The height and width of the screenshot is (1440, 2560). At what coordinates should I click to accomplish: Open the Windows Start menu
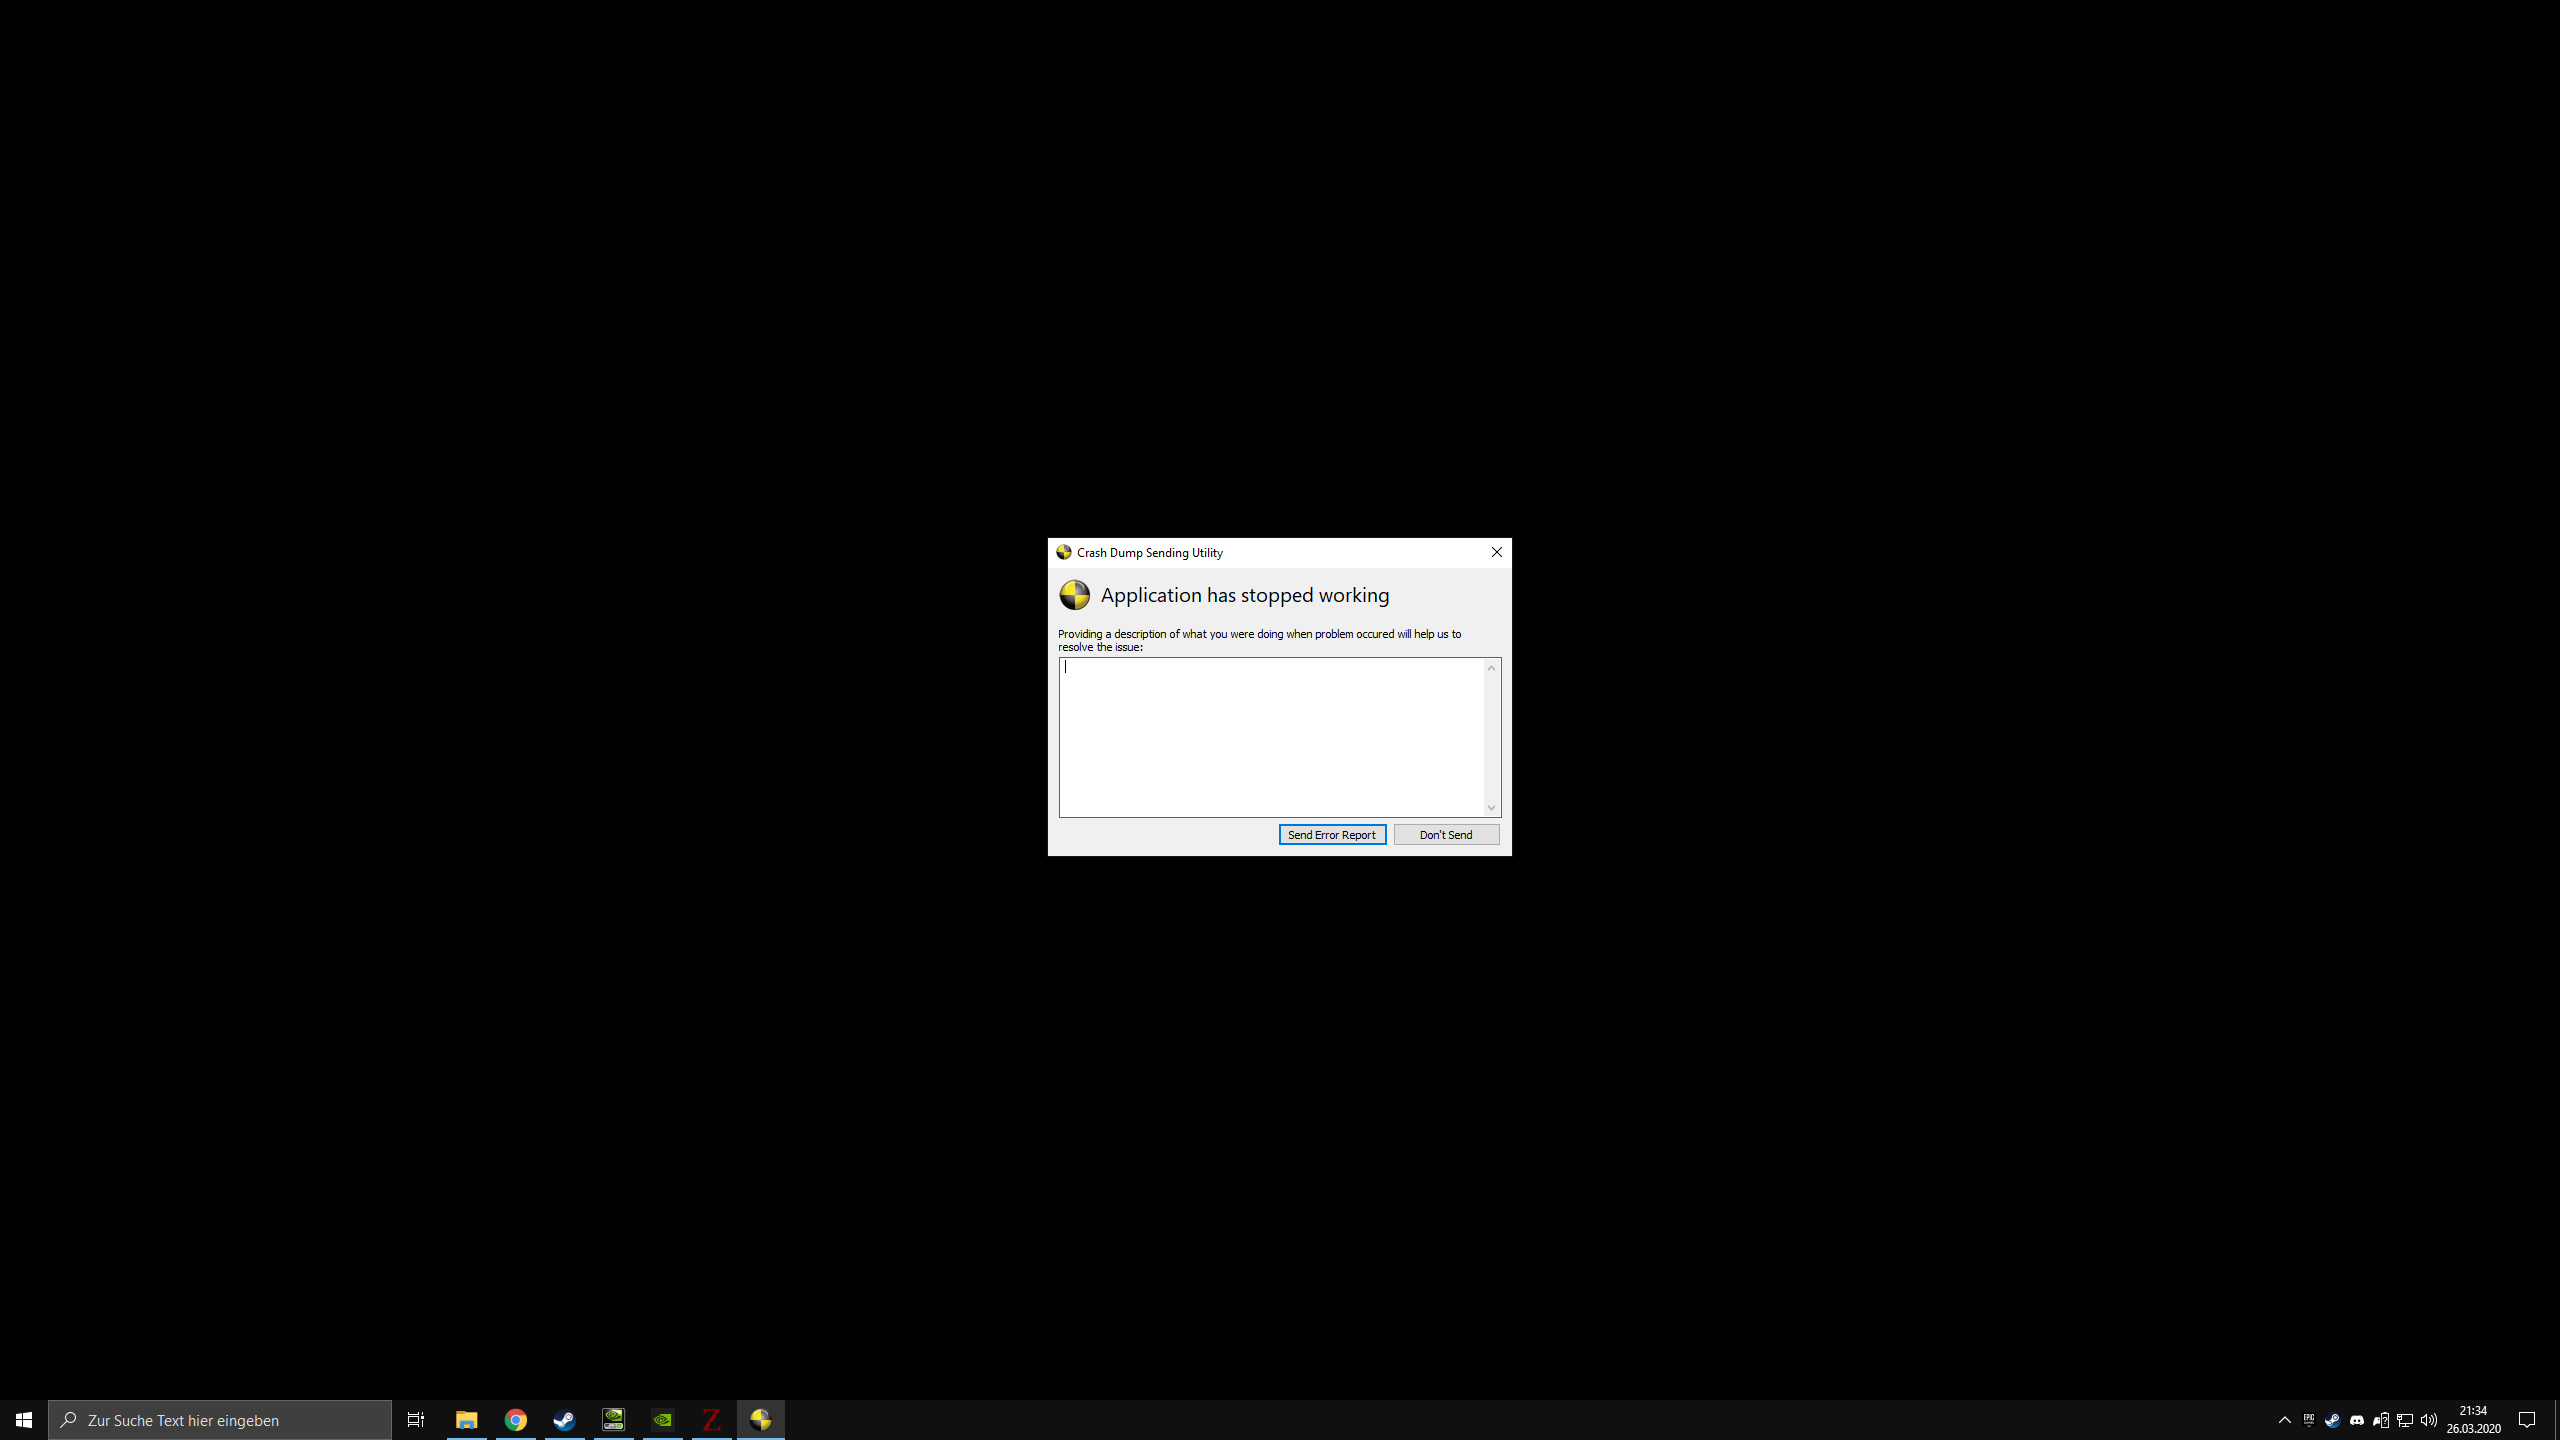(x=24, y=1420)
